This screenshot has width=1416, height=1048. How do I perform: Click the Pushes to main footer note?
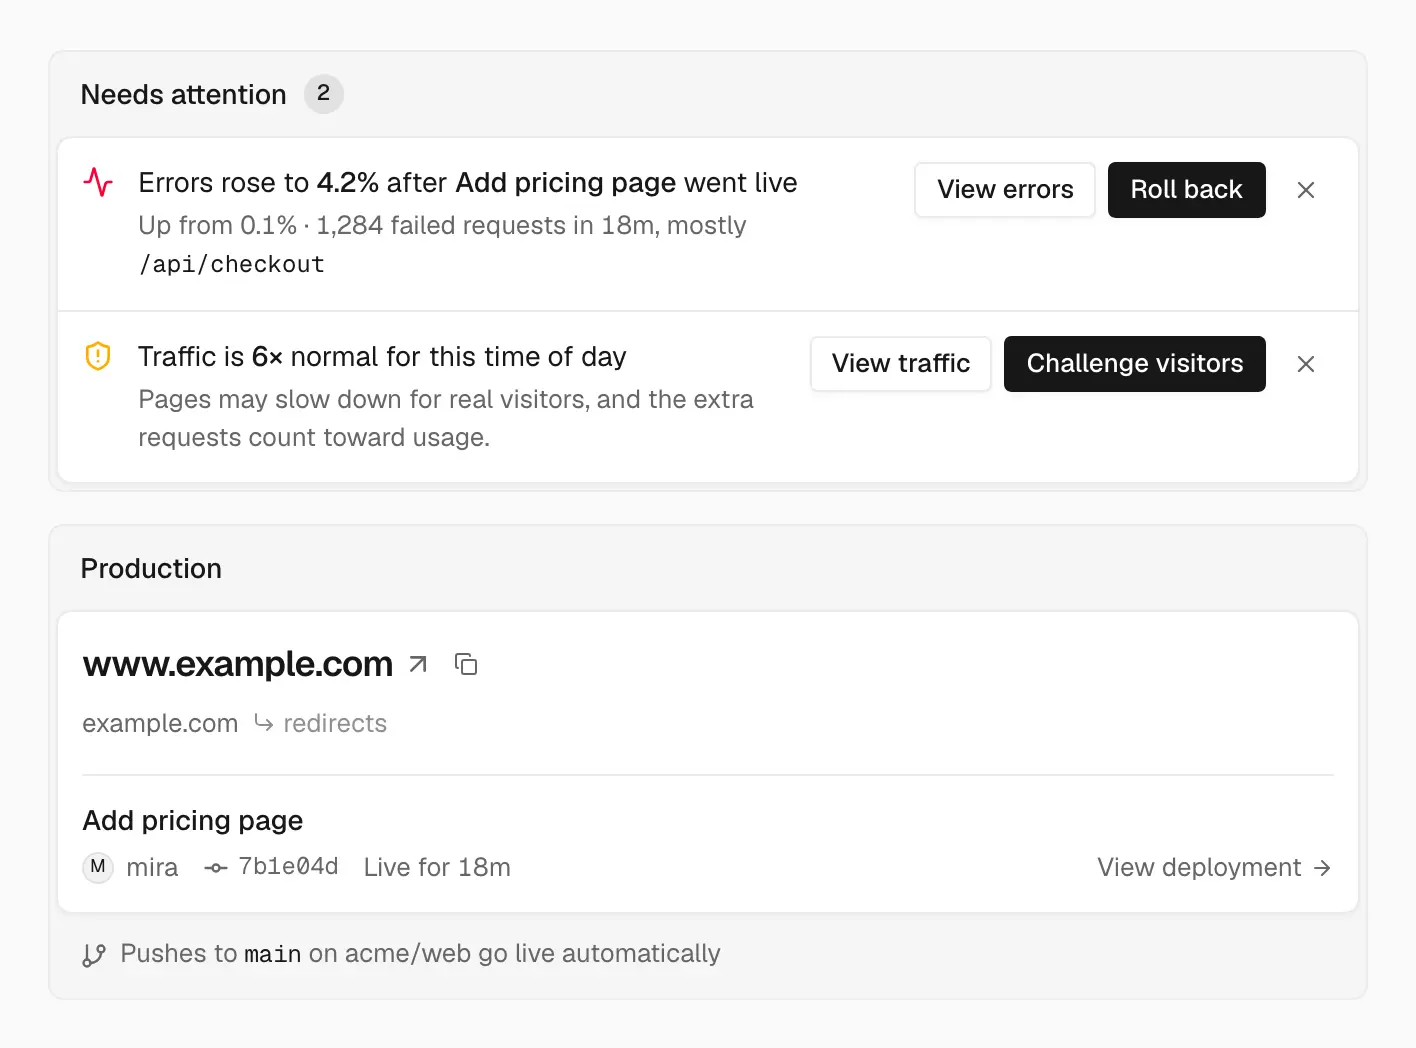(x=420, y=954)
